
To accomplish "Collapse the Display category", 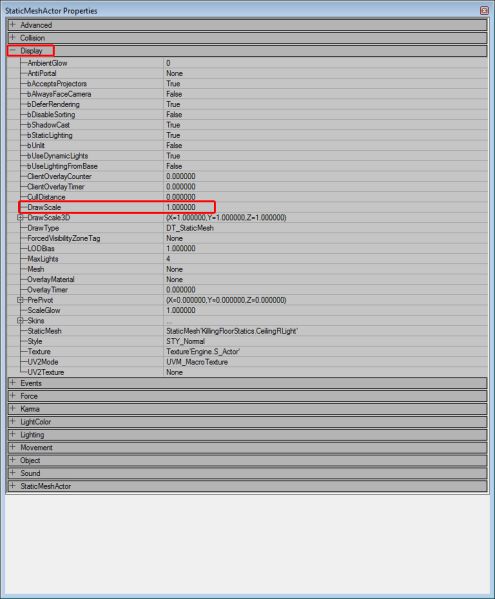I will 13,50.
